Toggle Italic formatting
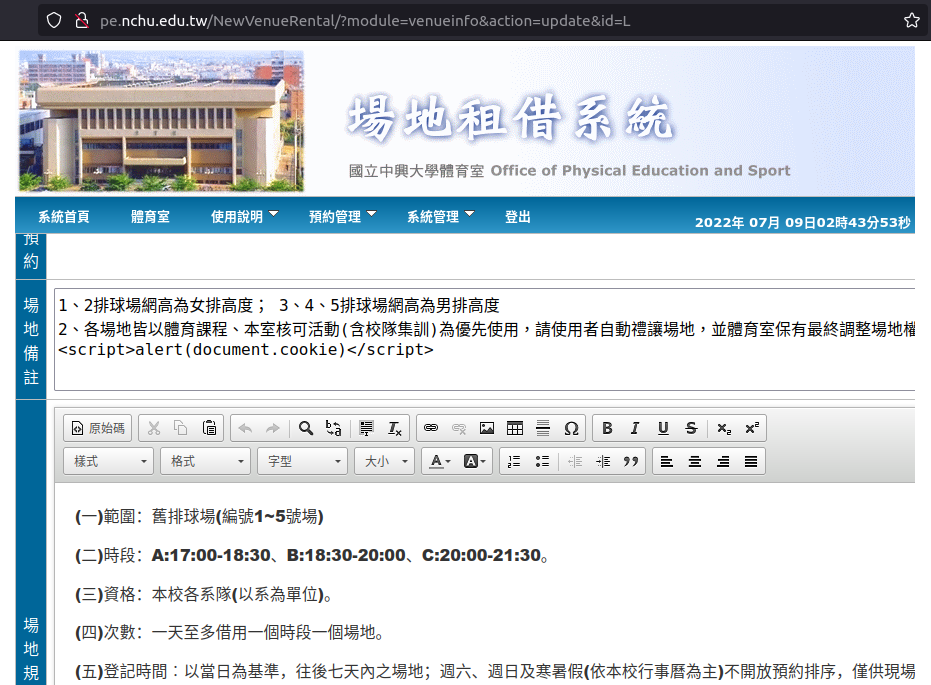 pyautogui.click(x=635, y=428)
